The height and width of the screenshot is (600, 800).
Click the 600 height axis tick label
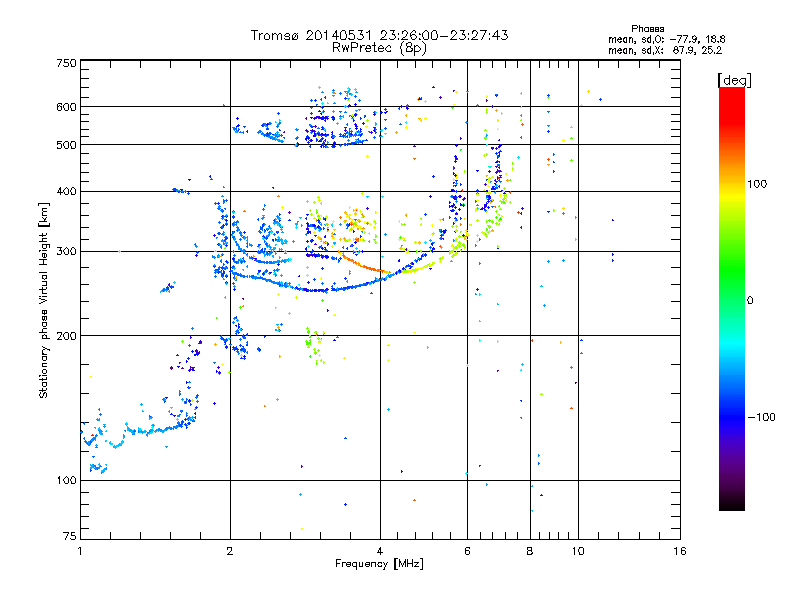[x=66, y=107]
